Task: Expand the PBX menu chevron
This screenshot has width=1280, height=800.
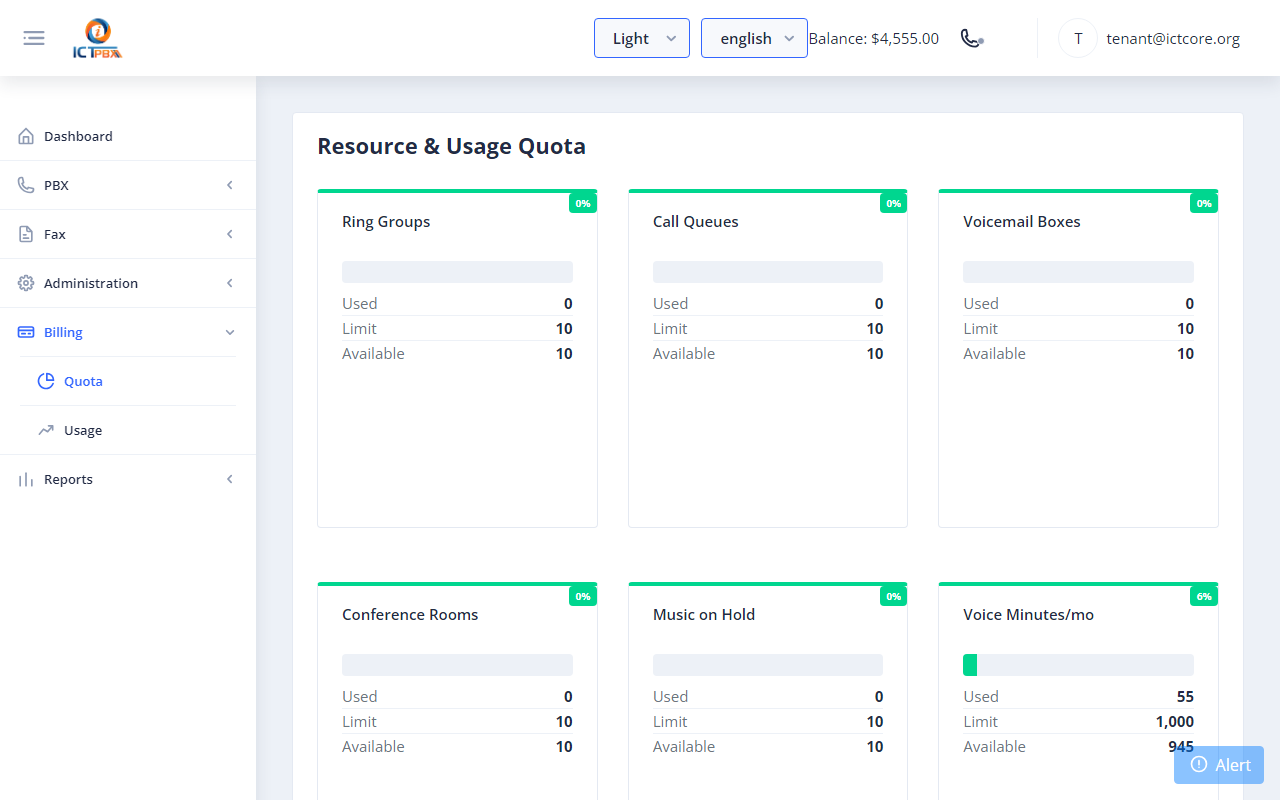Action: tap(230, 185)
